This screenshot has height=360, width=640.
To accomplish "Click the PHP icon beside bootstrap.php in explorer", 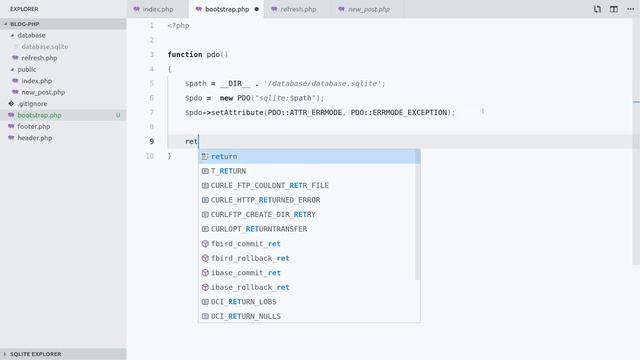I will click(11, 115).
